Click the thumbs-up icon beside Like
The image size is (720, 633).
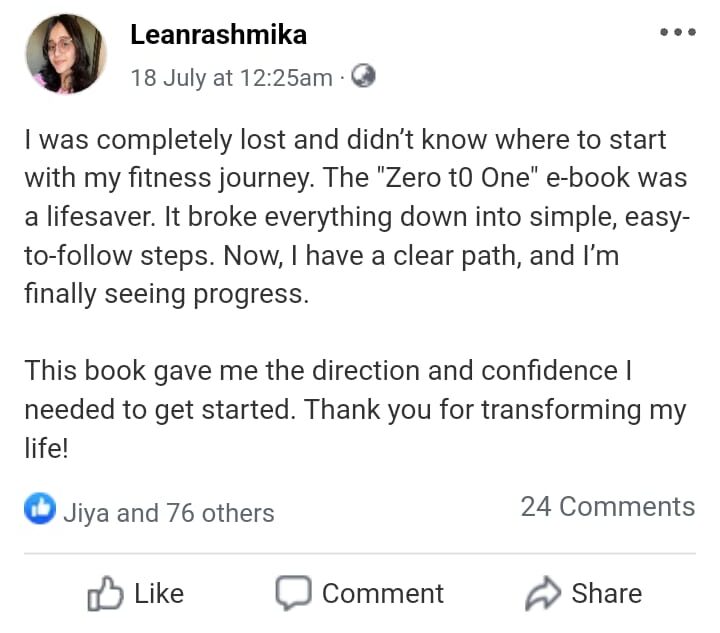tap(104, 594)
